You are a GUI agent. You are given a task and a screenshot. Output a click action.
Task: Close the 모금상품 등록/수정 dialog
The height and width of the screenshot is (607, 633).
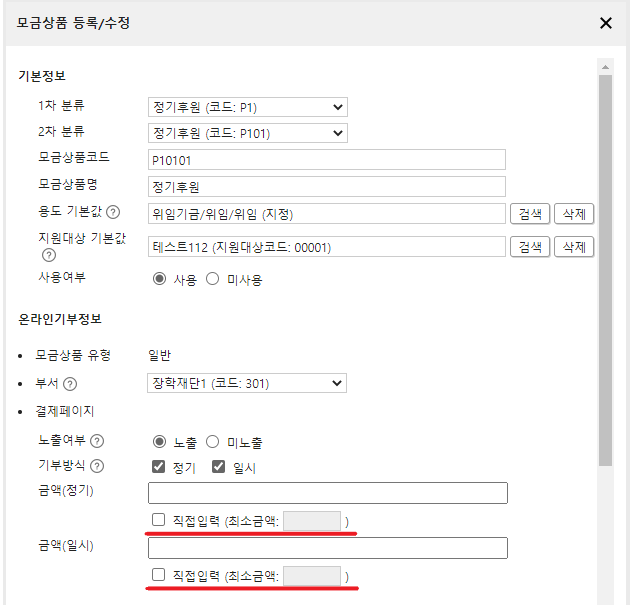(605, 23)
